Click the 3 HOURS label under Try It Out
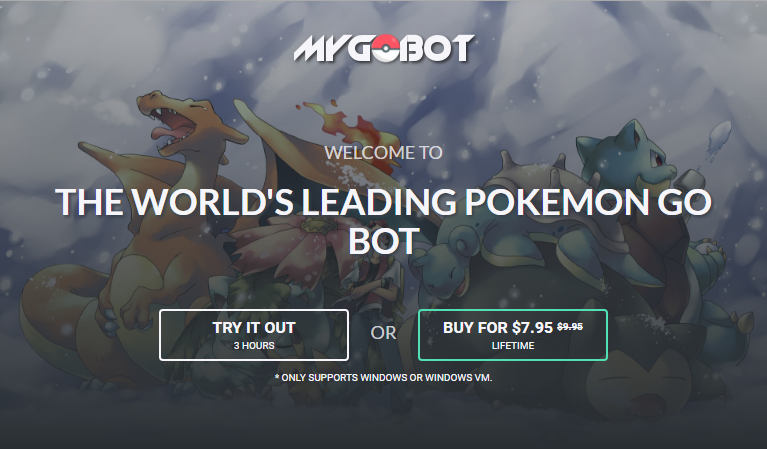Image resolution: width=767 pixels, height=449 pixels. coord(254,346)
